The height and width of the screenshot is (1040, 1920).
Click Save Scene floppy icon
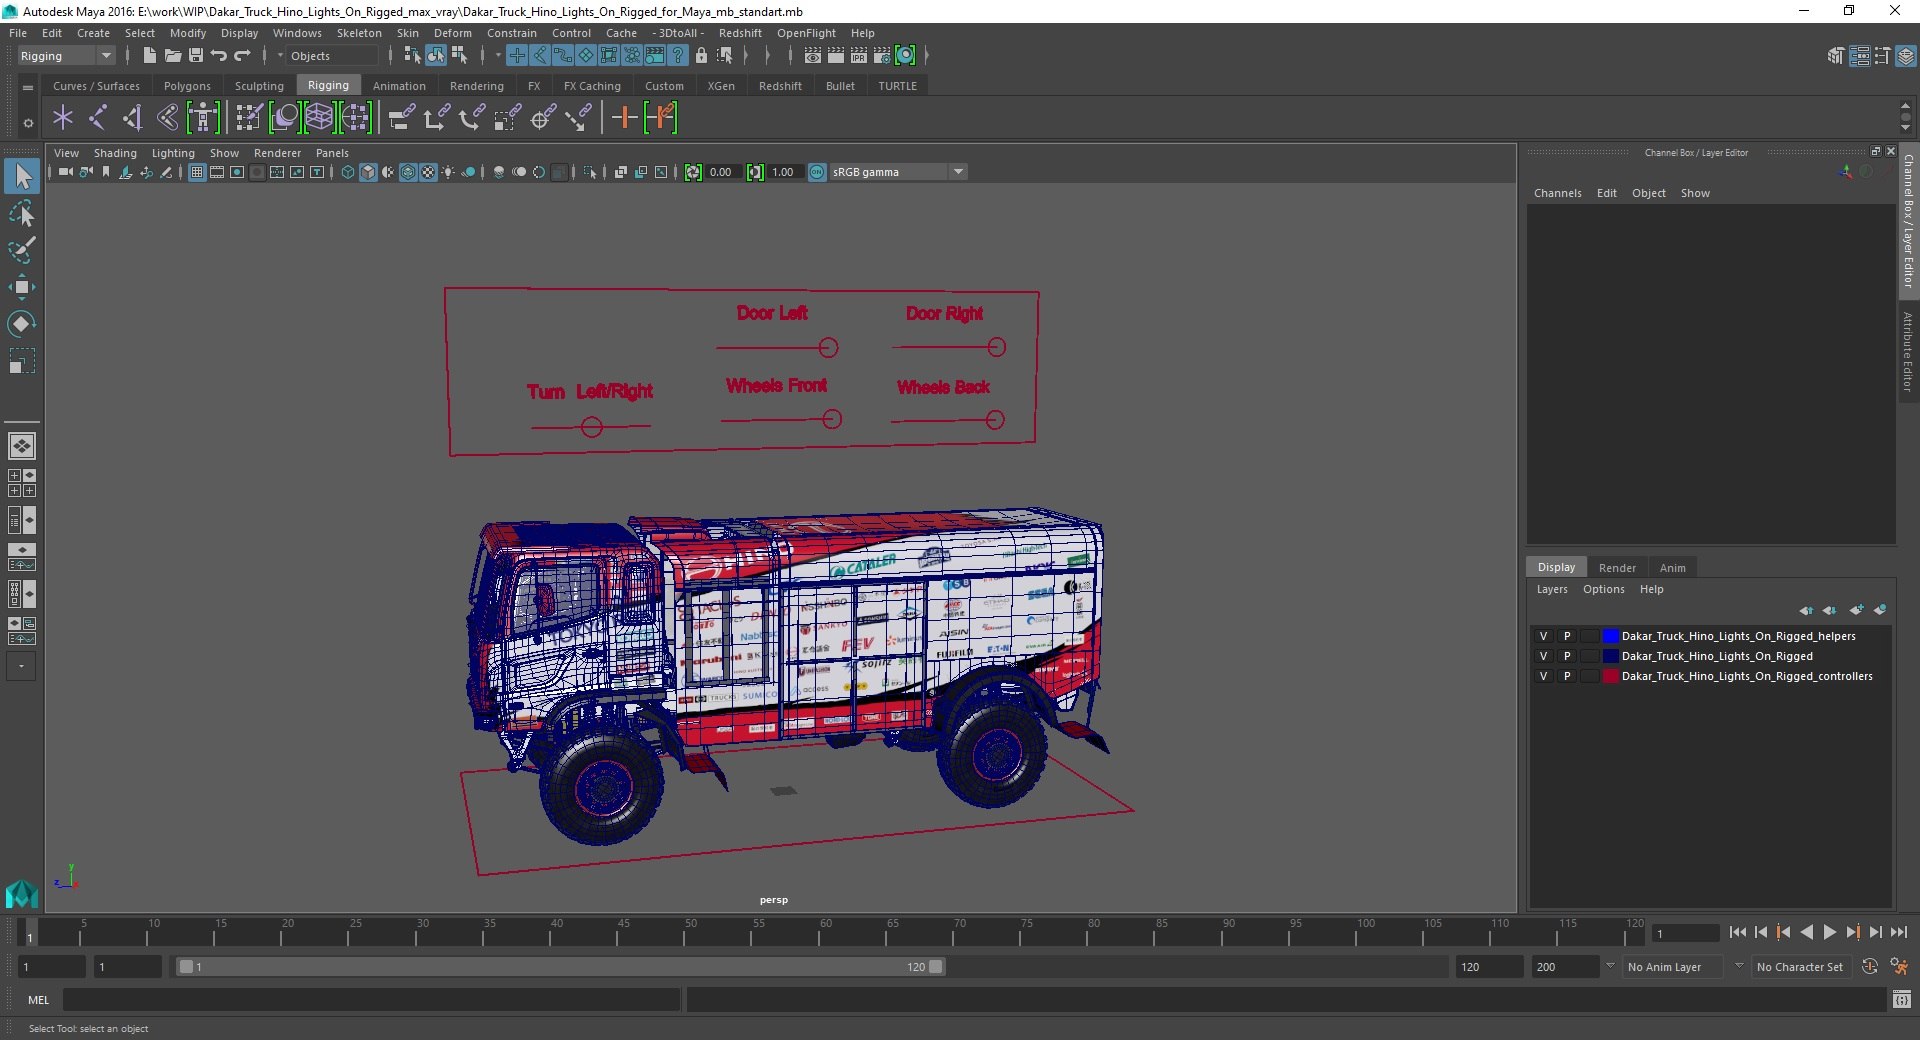click(x=196, y=56)
